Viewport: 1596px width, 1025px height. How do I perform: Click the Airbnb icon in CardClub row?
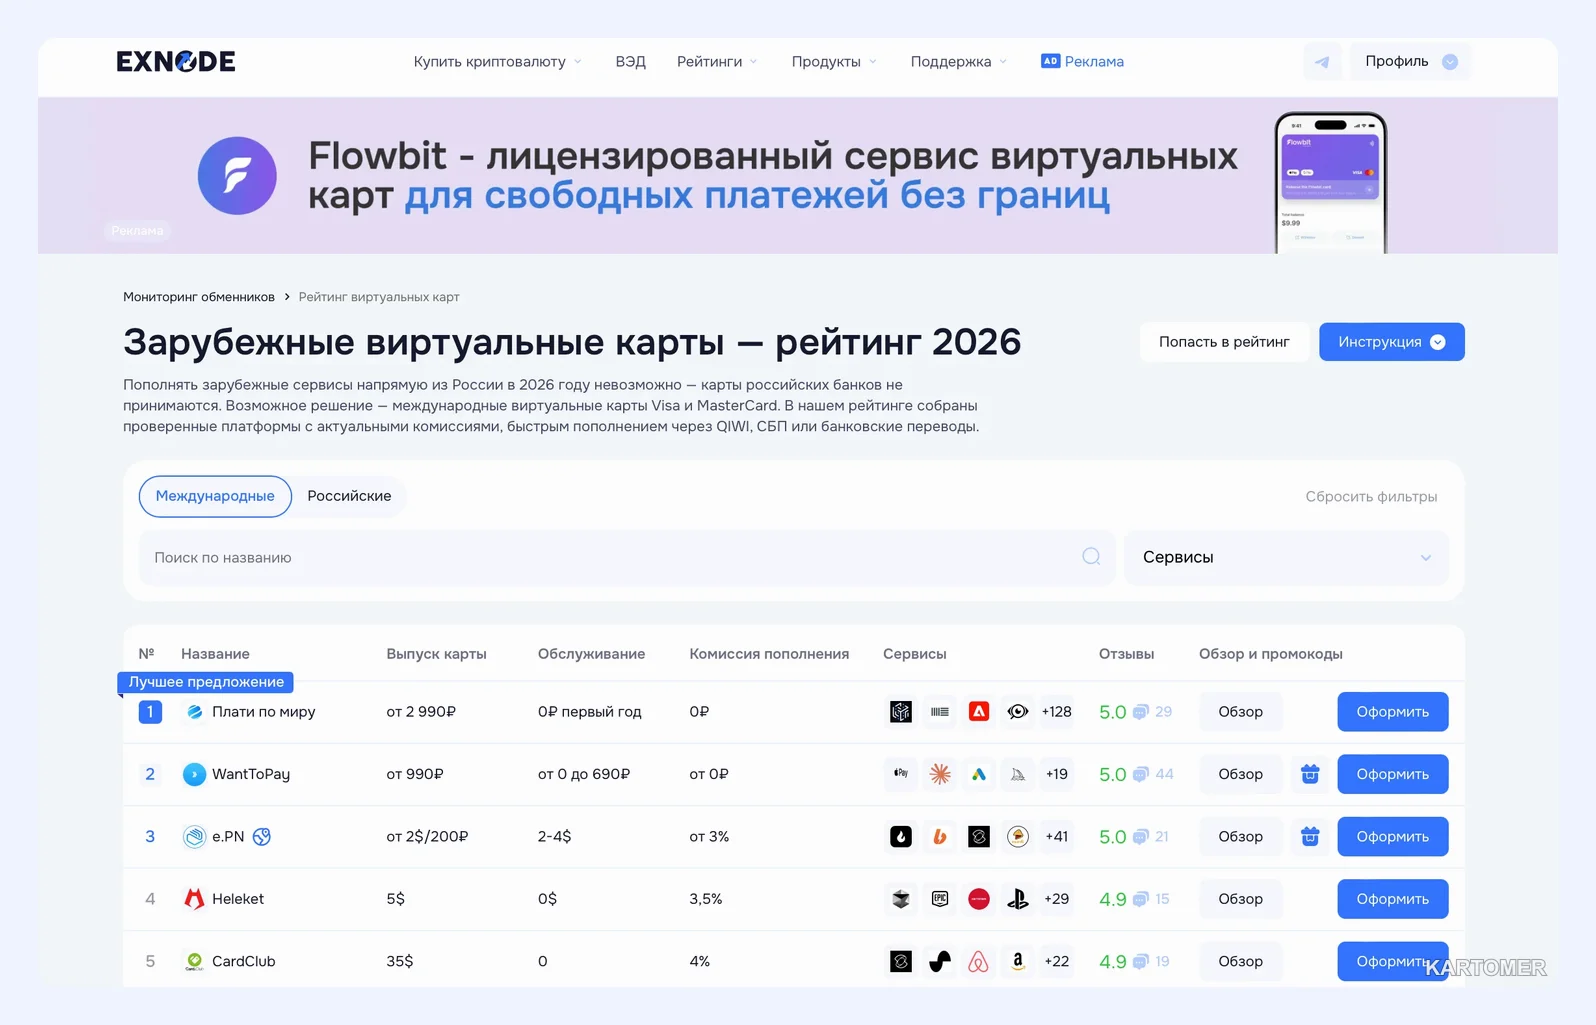pyautogui.click(x=979, y=961)
